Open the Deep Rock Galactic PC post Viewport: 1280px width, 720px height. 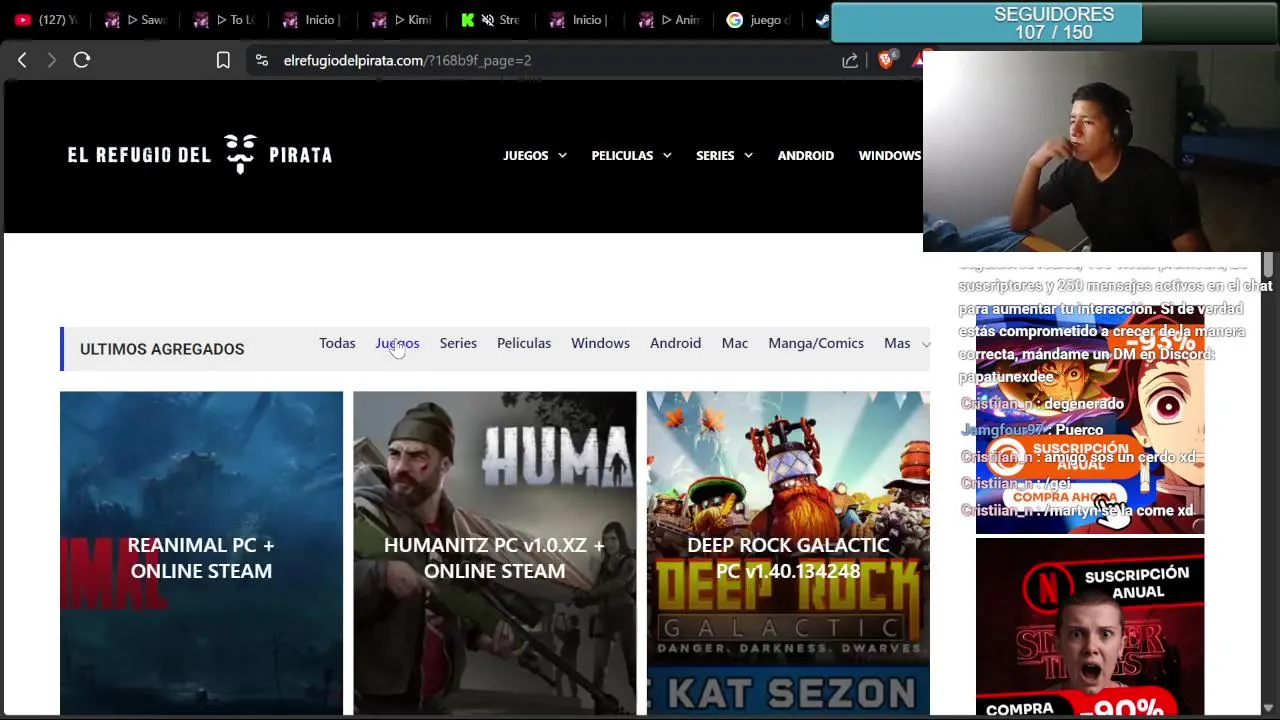tap(788, 553)
